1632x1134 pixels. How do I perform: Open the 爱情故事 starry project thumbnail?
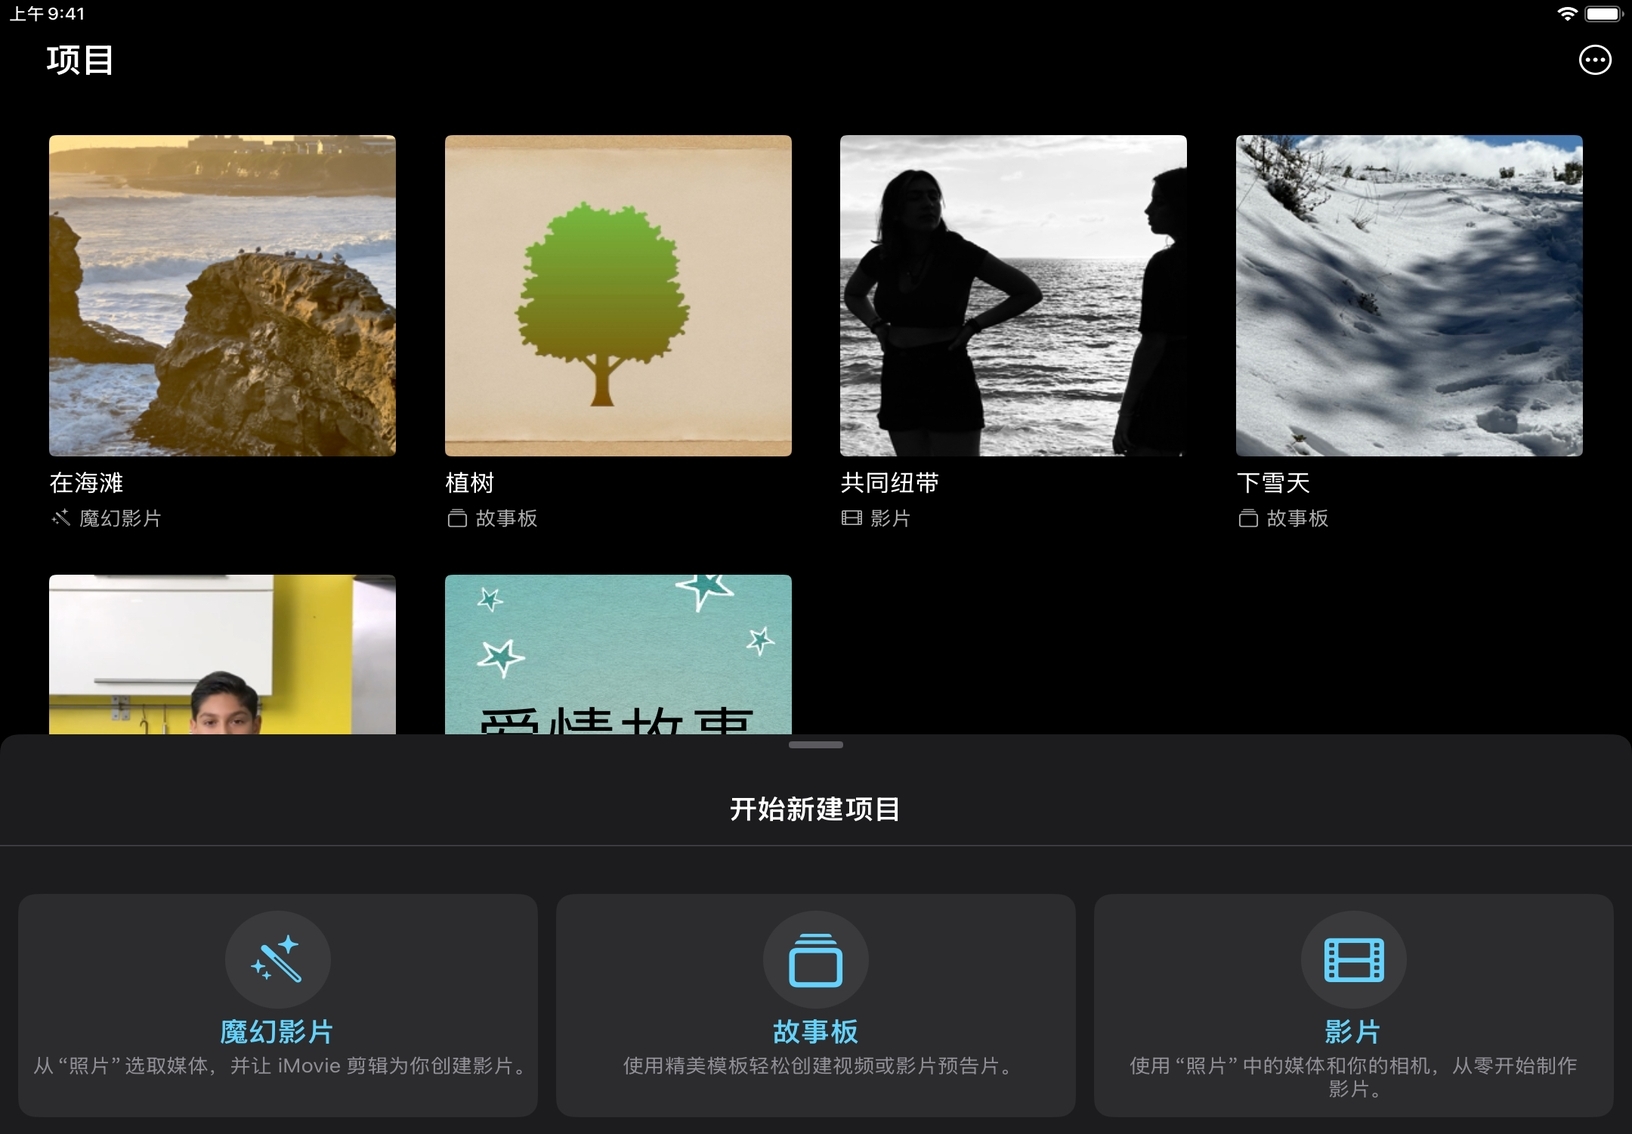(618, 654)
